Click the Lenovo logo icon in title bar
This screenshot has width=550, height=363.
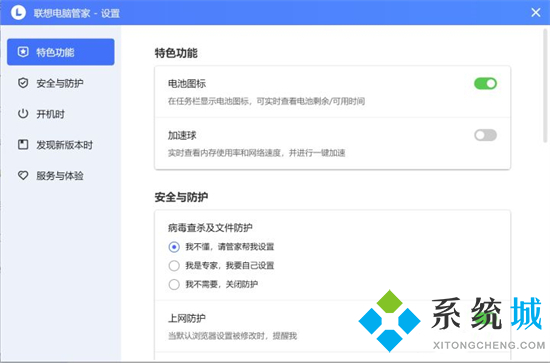point(18,13)
